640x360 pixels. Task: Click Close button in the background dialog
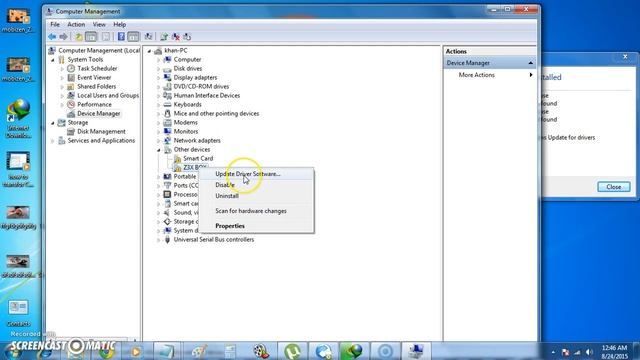613,187
